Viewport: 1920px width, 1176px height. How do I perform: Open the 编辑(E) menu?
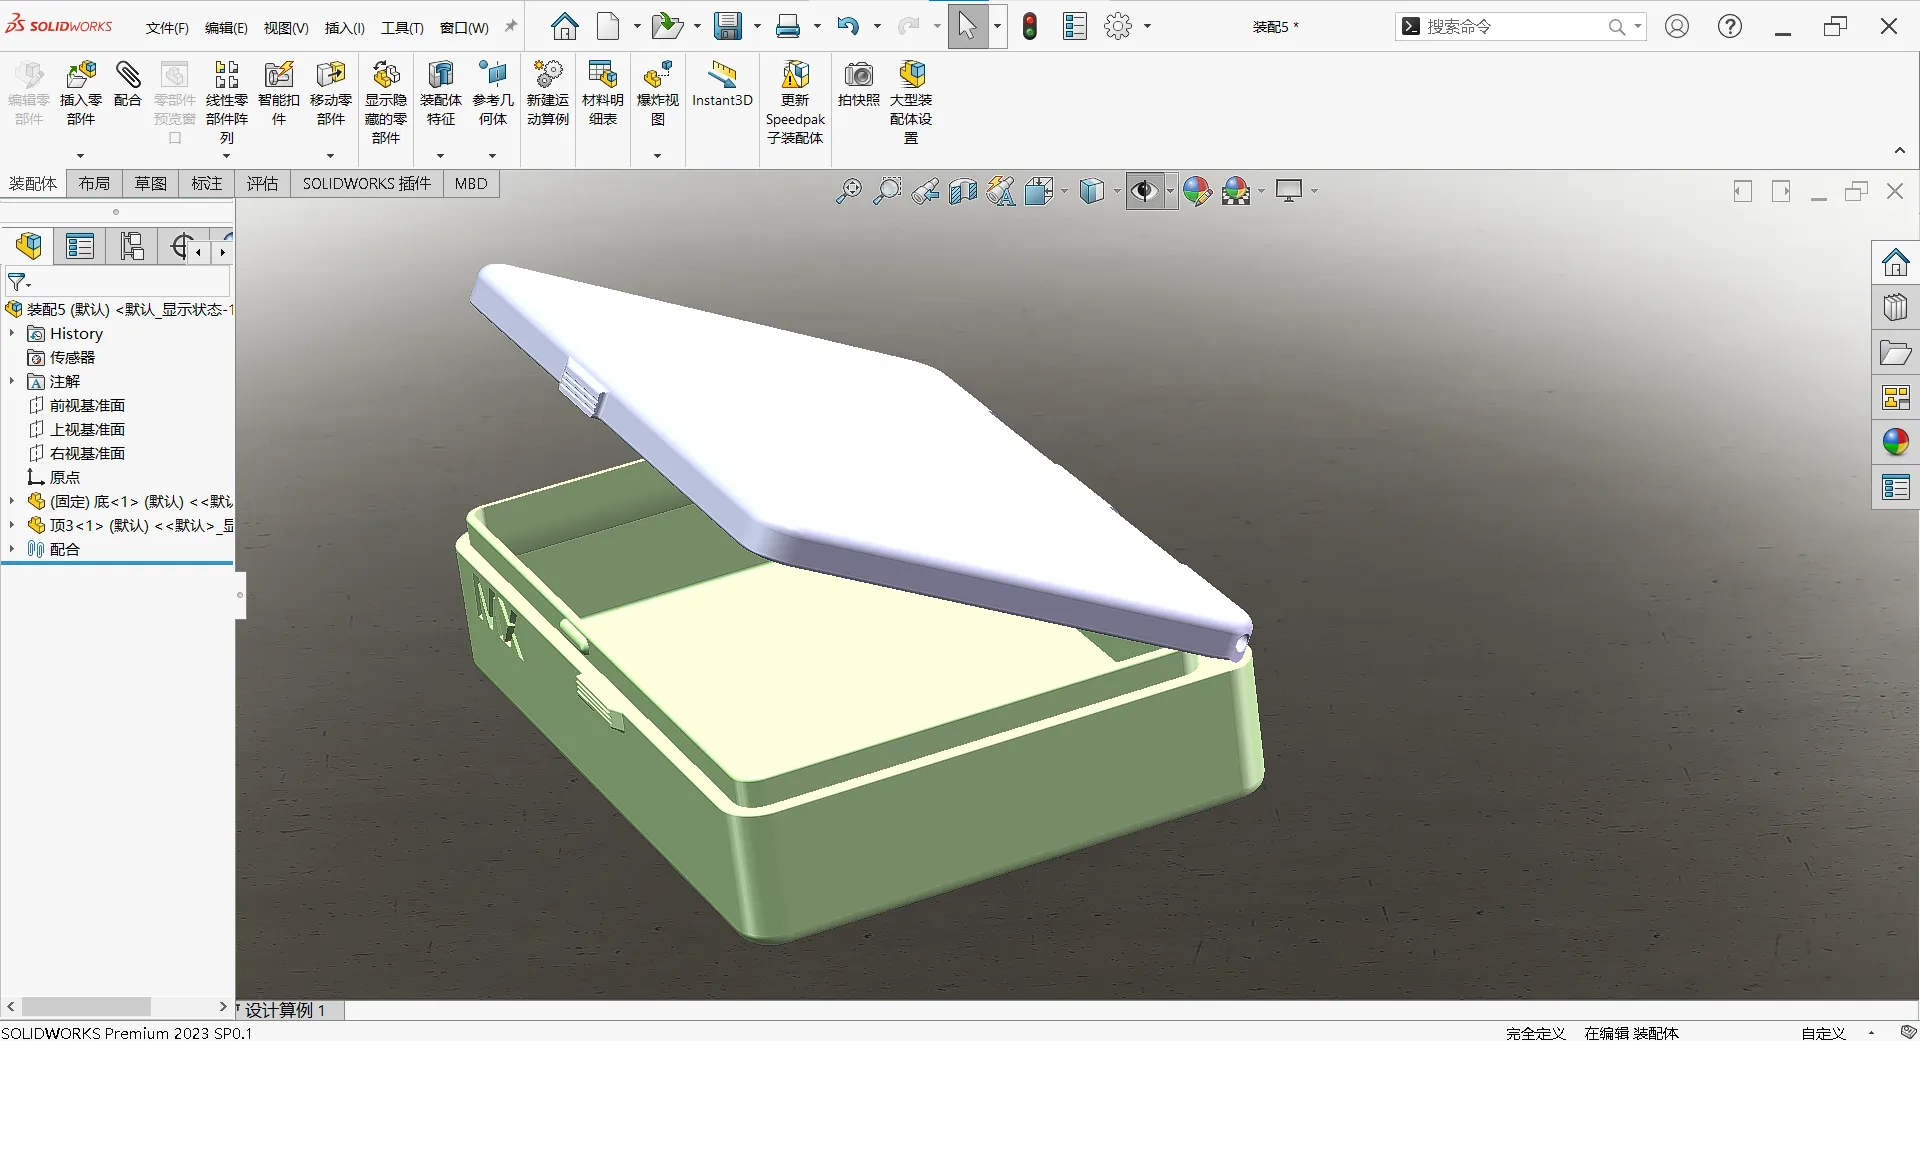point(226,28)
